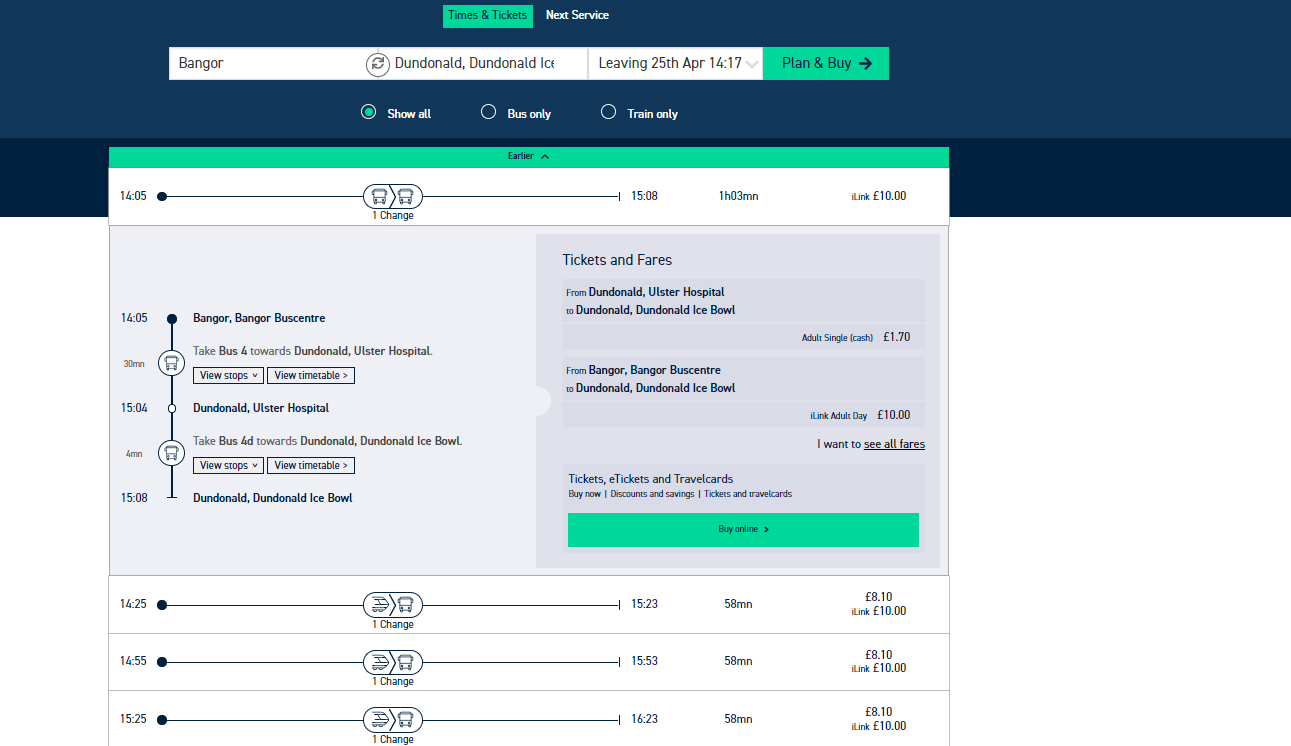
Task: Collapse the Earlier results bar
Action: [x=528, y=156]
